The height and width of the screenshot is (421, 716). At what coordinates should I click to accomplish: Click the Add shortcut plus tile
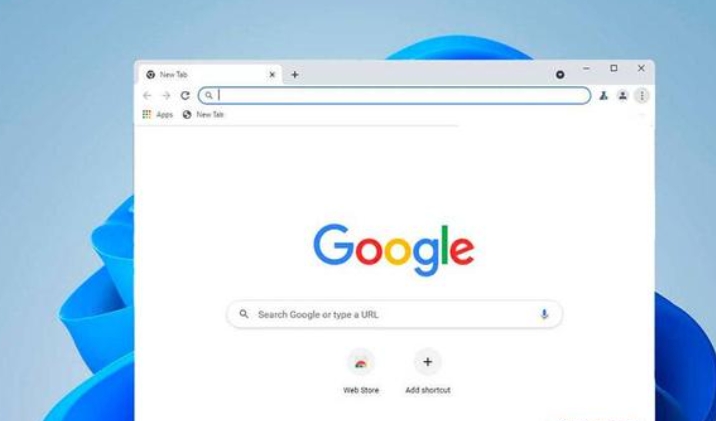point(428,372)
